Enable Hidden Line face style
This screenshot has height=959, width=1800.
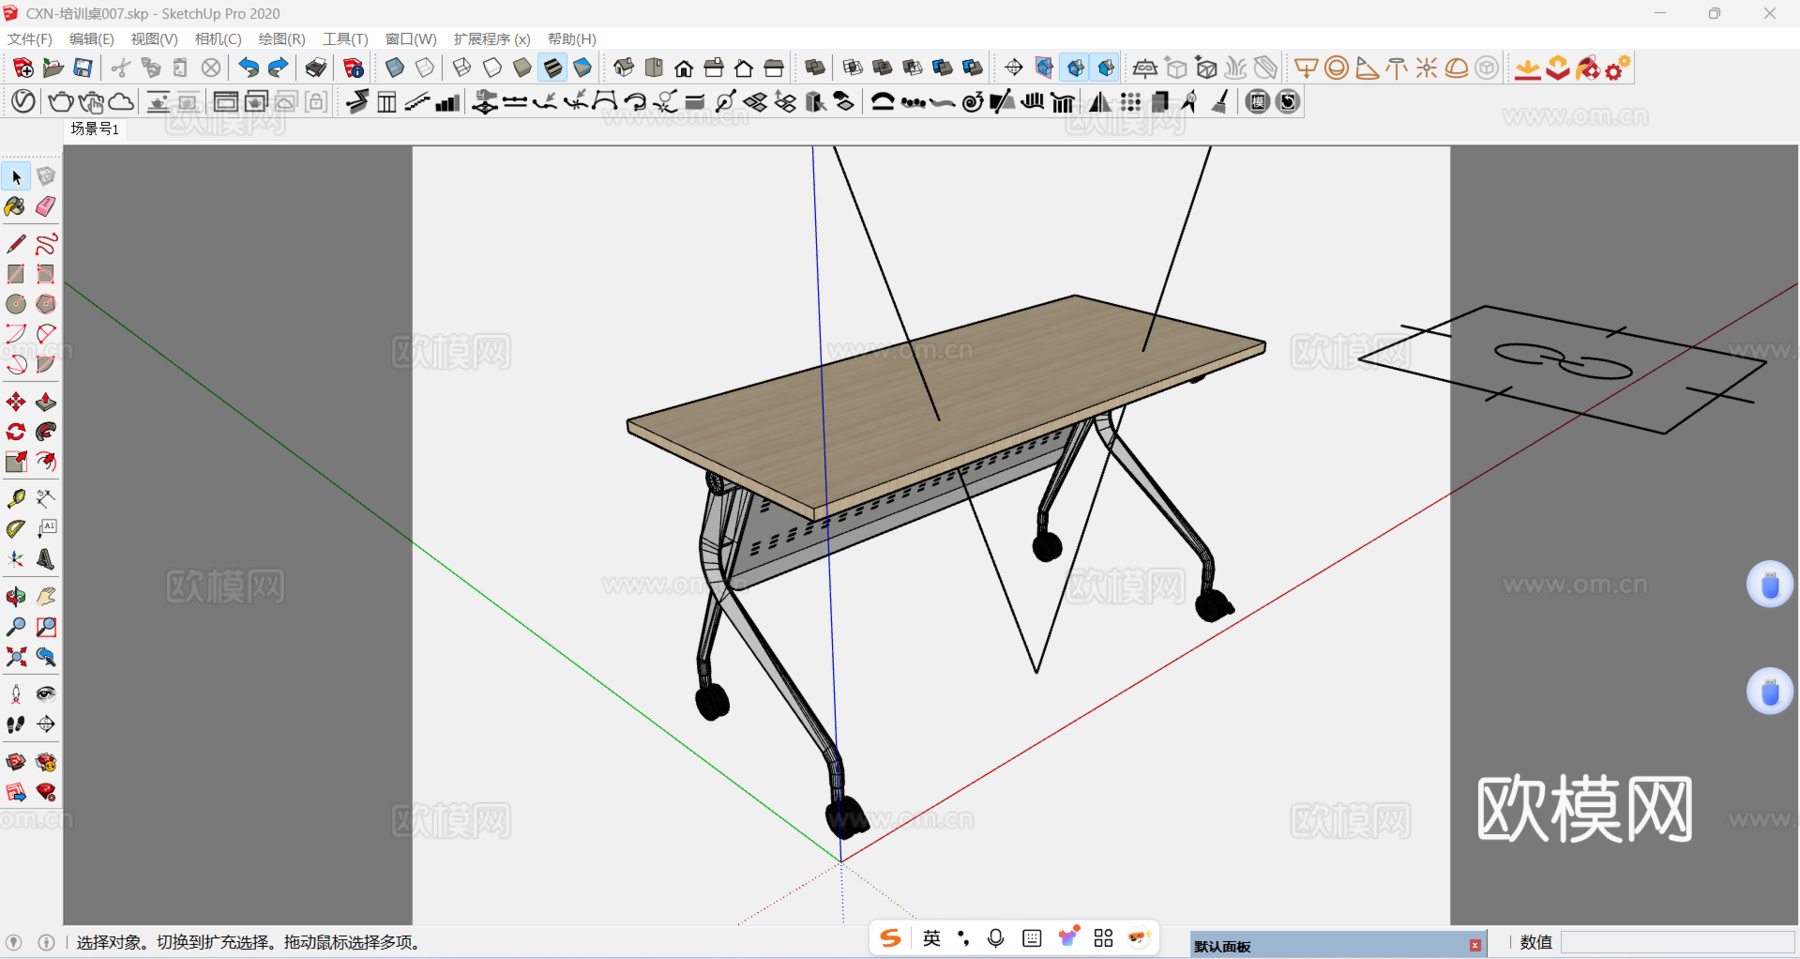492,68
